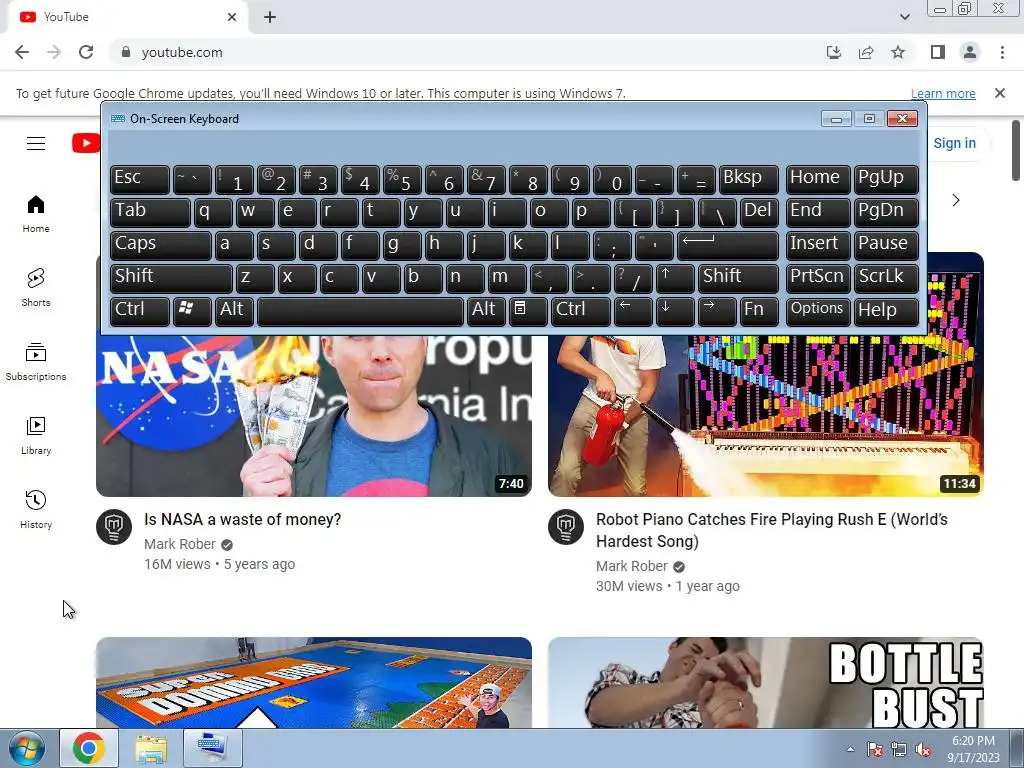Click the Windows logo key on keyboard
Viewport: 1024px width, 768px height.
192,311
